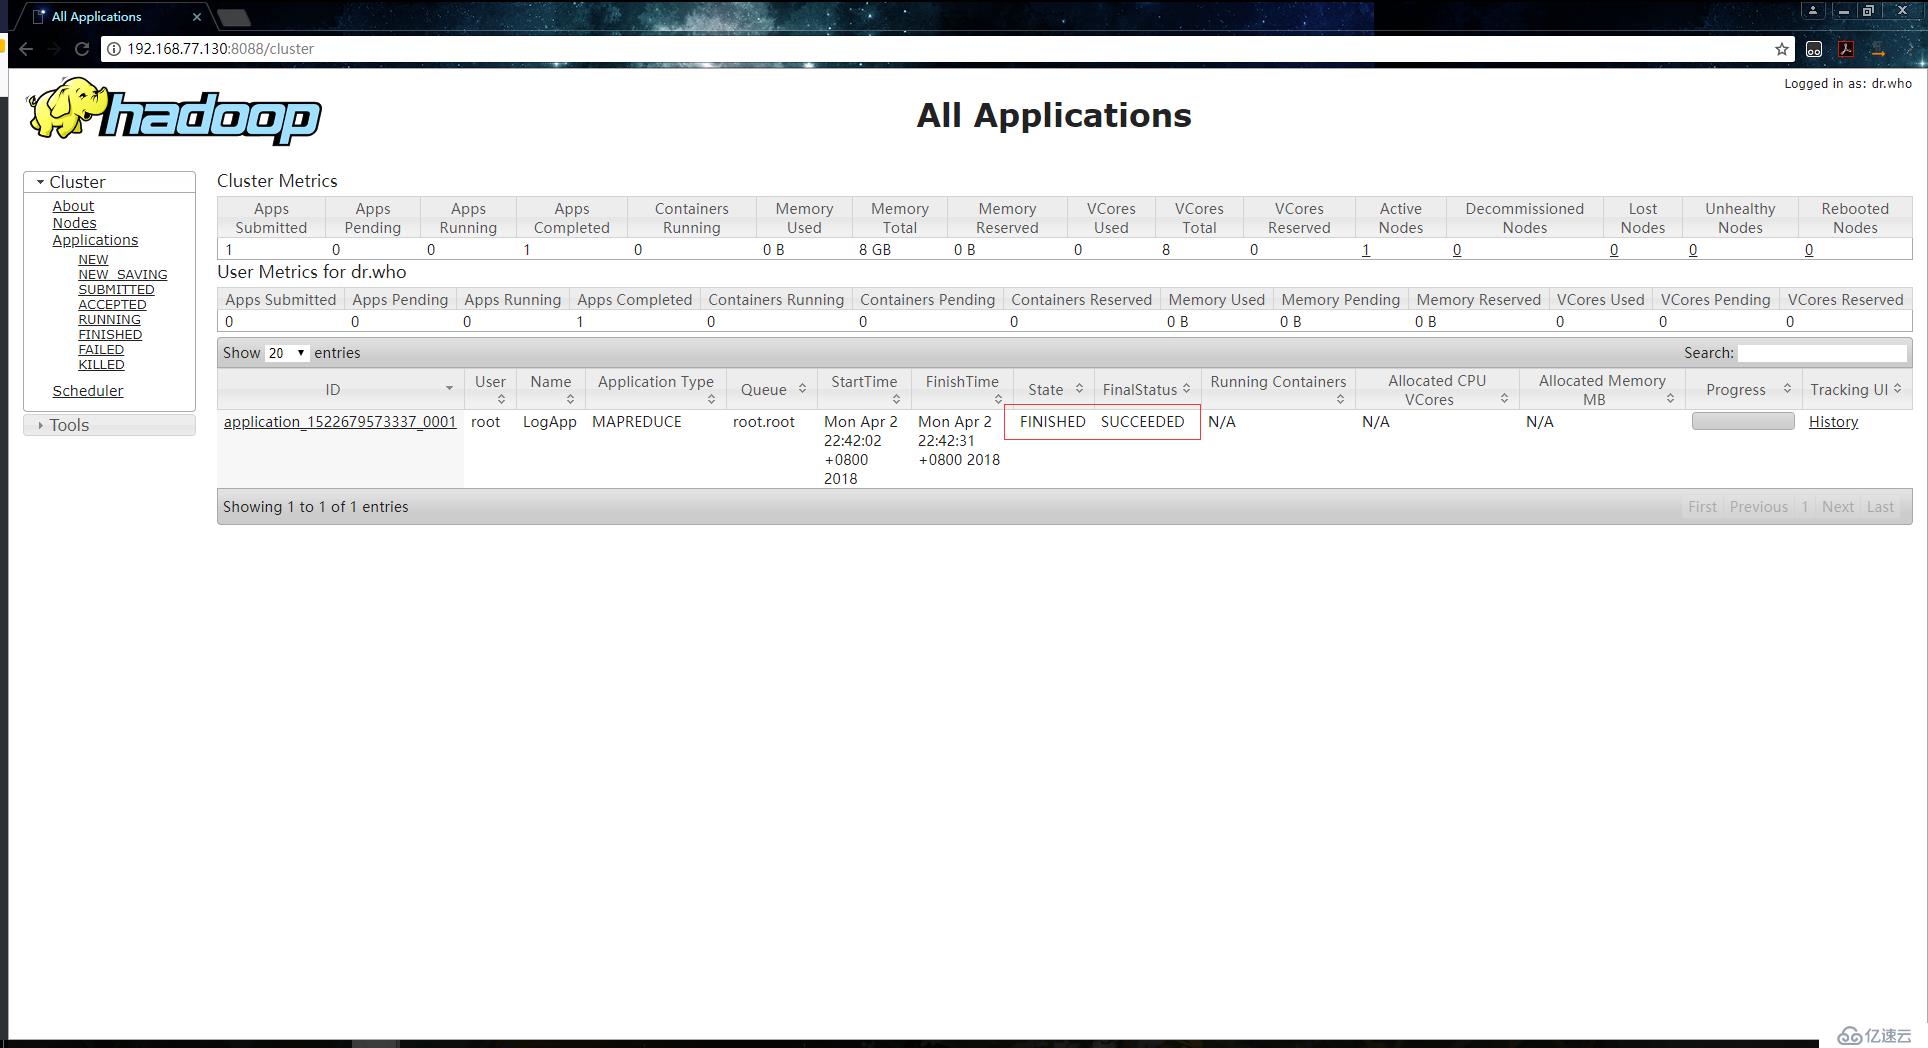Click the browser address bar URL
This screenshot has height=1048, width=1928.
point(220,49)
